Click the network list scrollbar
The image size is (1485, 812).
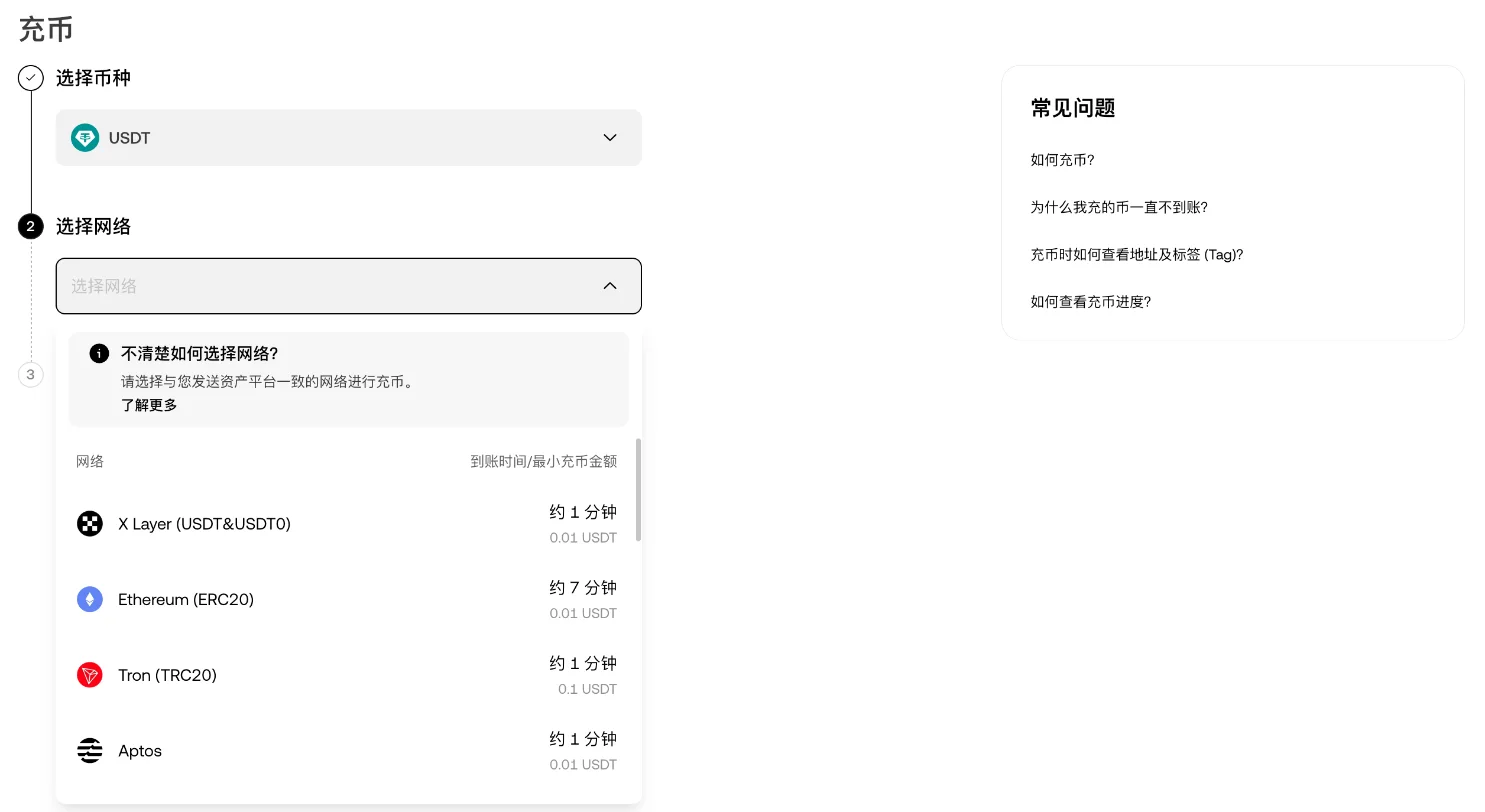coord(638,489)
